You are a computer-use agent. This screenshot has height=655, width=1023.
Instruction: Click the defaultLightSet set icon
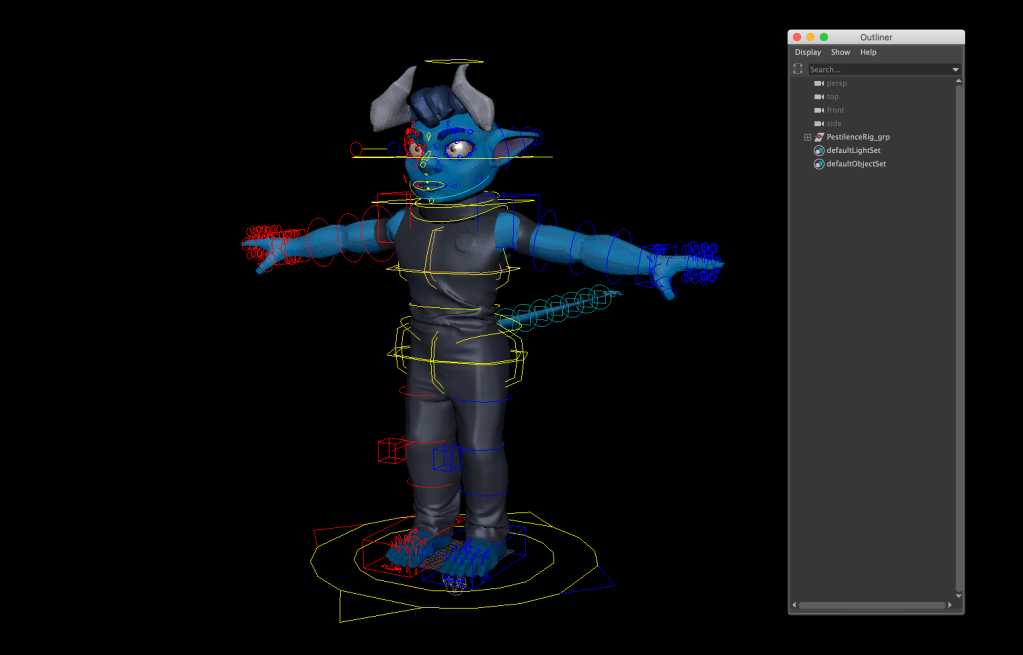819,150
